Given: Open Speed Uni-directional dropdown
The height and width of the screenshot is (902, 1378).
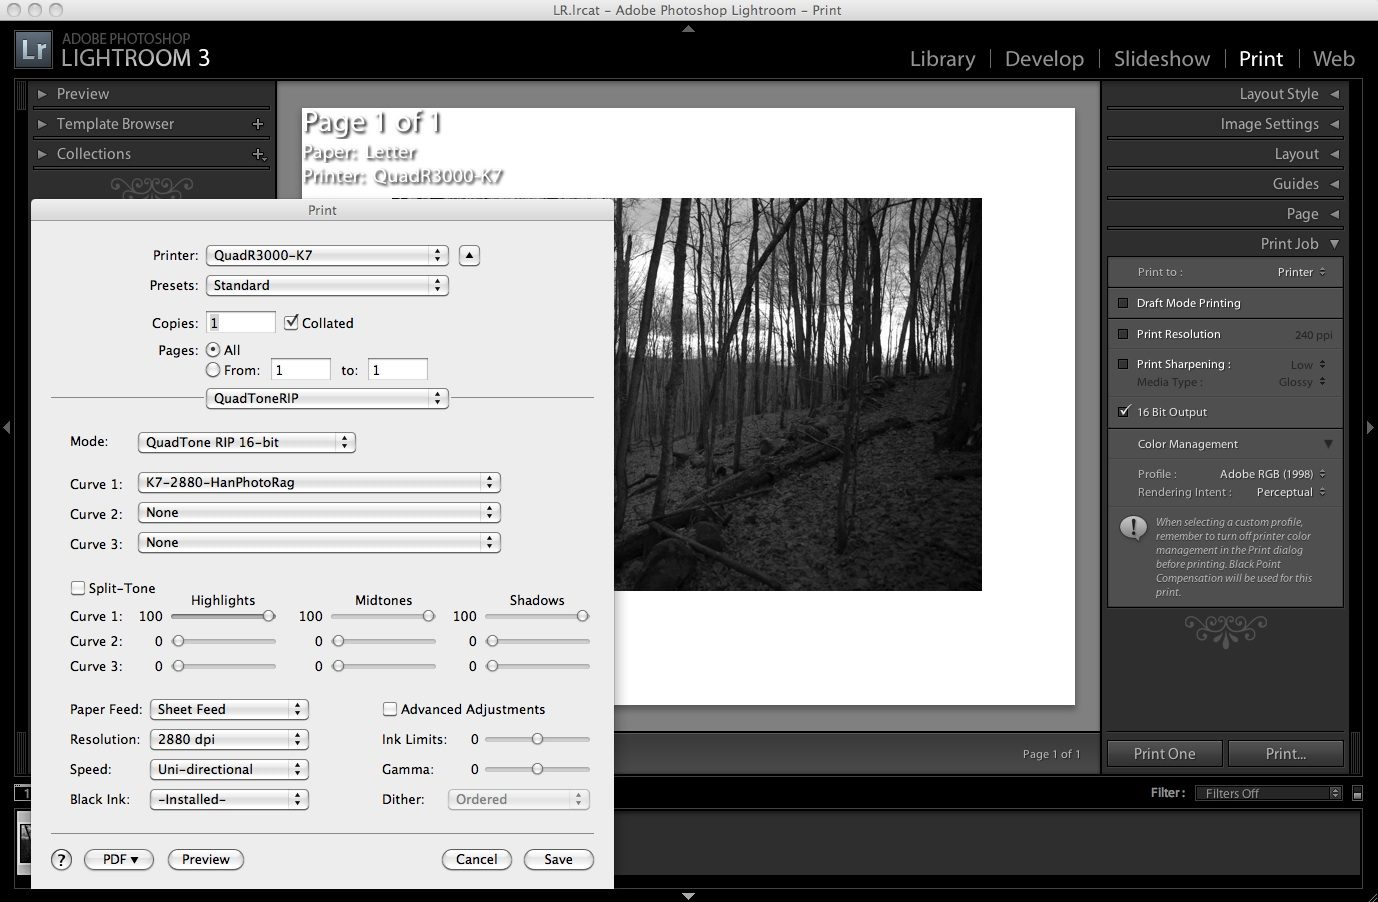Looking at the screenshot, I should 229,769.
